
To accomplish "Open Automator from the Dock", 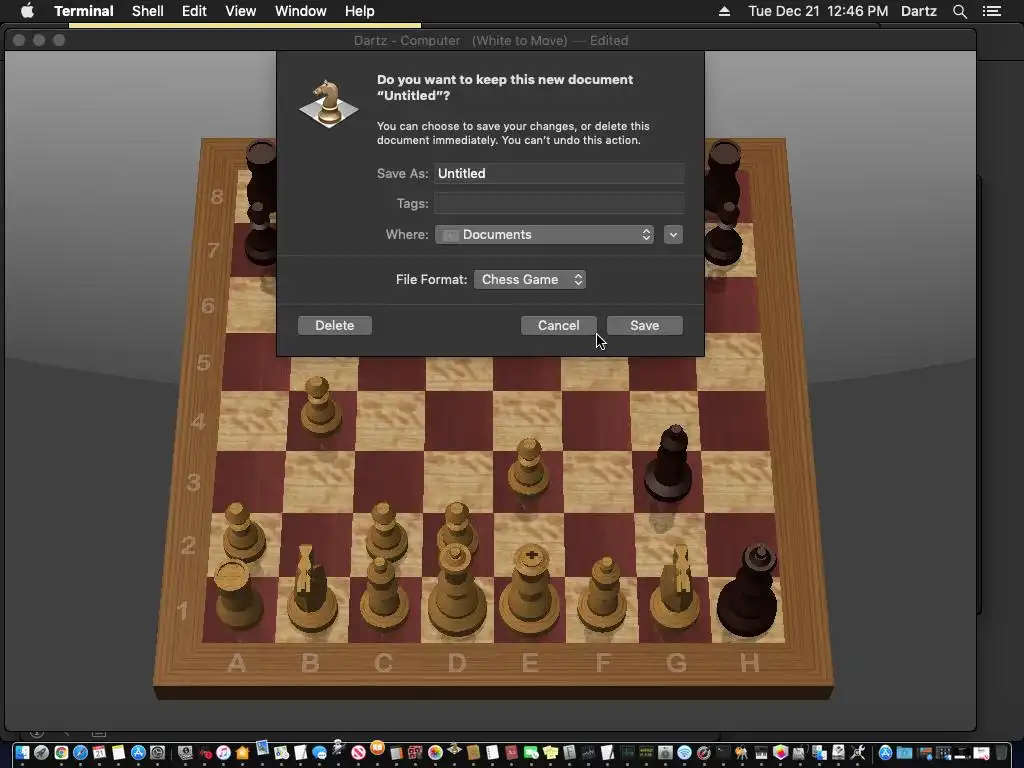I will point(338,748).
